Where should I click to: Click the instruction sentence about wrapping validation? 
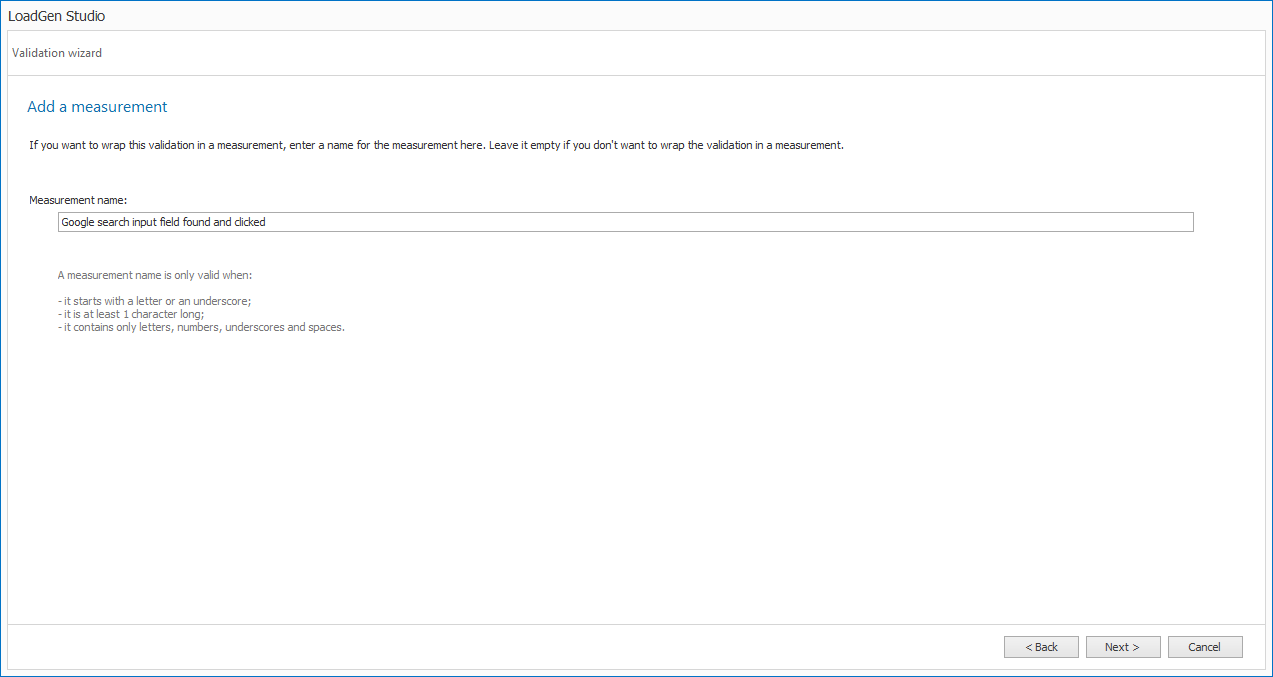click(437, 145)
